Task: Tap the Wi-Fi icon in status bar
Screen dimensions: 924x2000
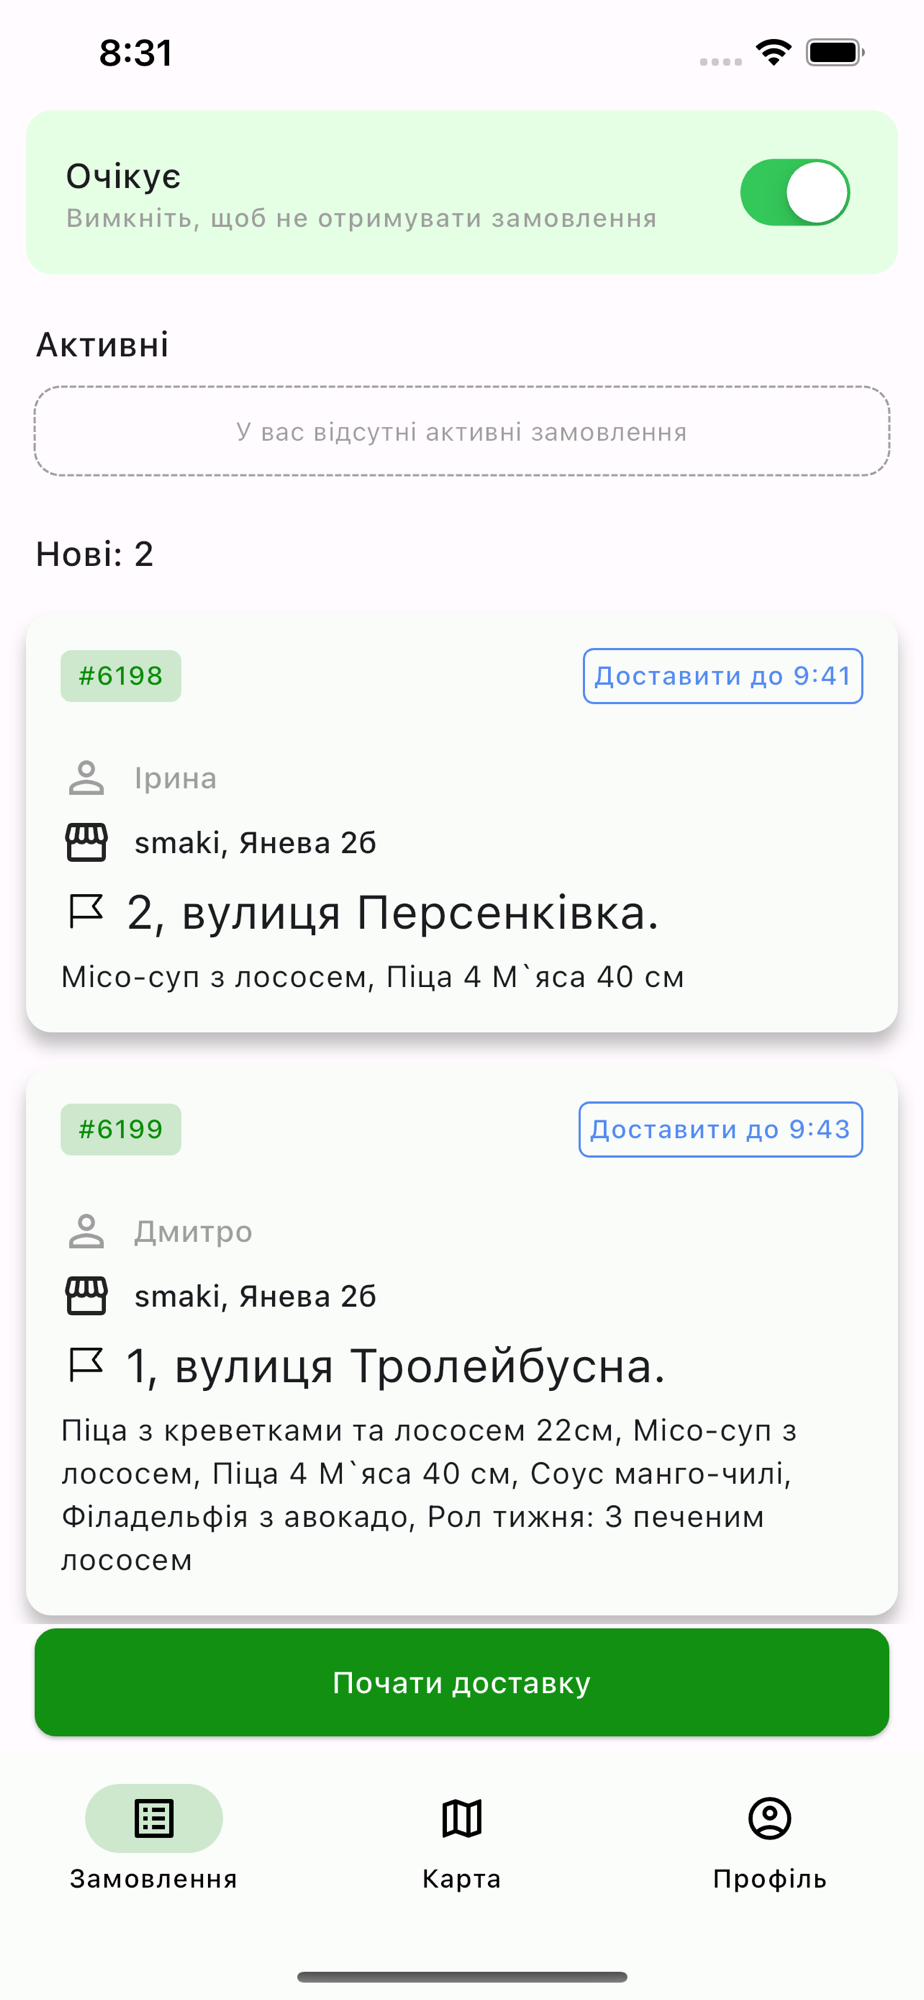Action: [x=774, y=52]
